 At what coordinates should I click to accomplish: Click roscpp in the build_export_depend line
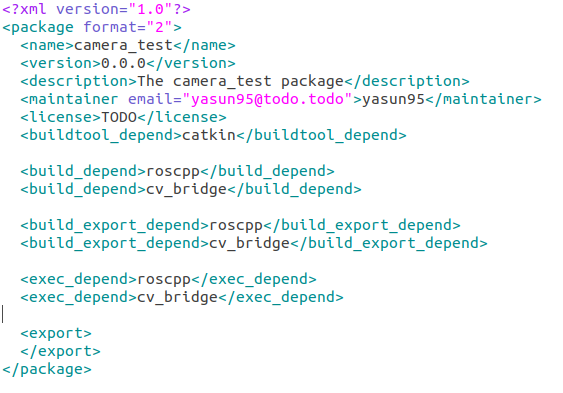[236, 225]
